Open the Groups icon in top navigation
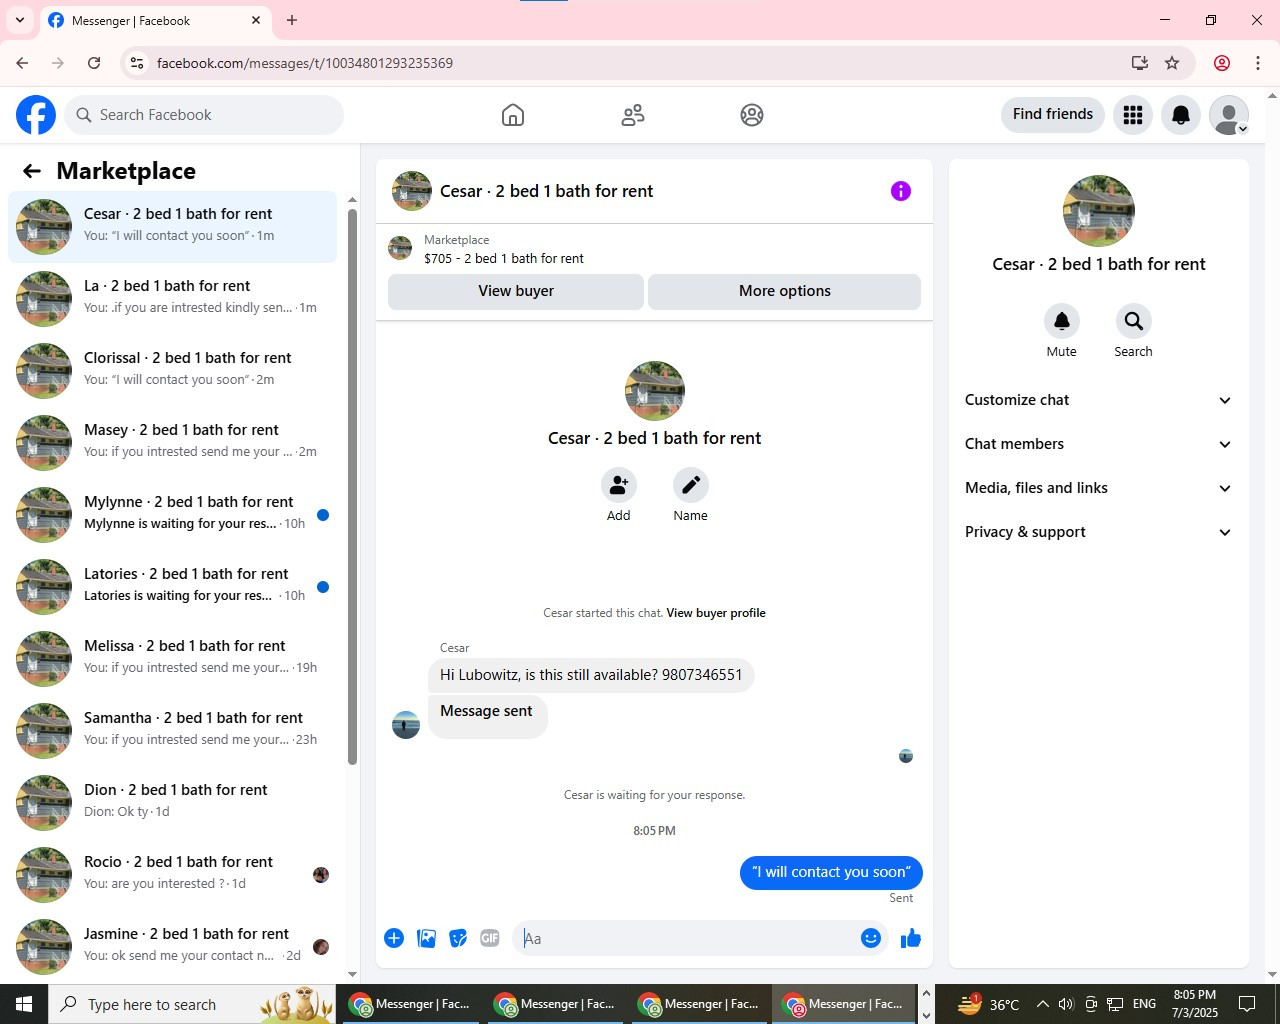The width and height of the screenshot is (1280, 1024). point(752,115)
